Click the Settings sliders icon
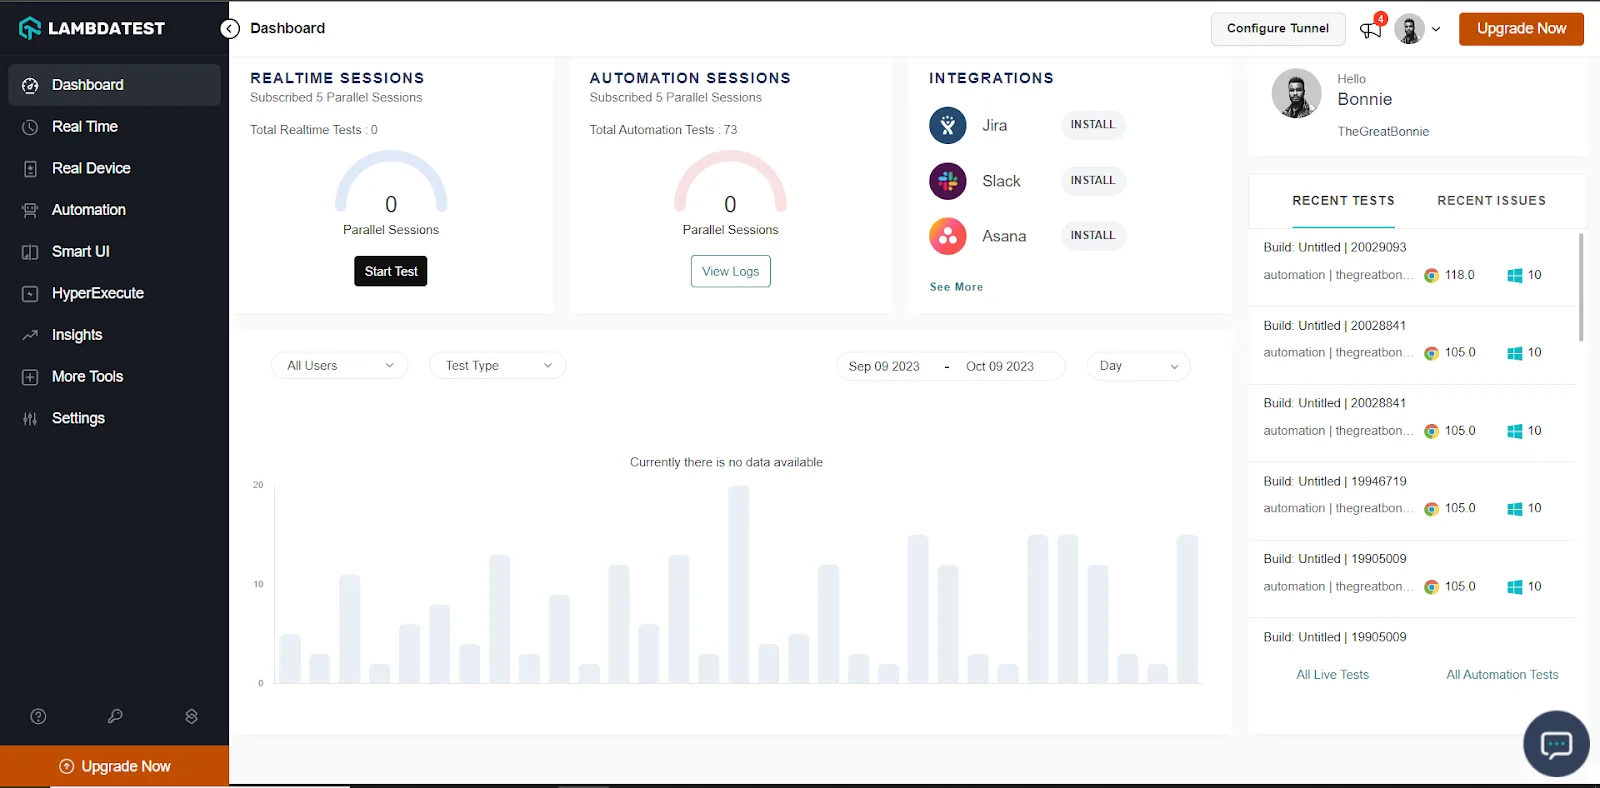Screen dimensions: 1600x788 [30, 419]
